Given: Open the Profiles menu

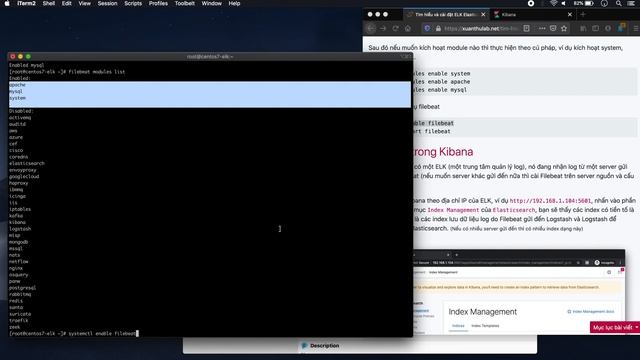Looking at the screenshot, I should click(x=158, y=3).
